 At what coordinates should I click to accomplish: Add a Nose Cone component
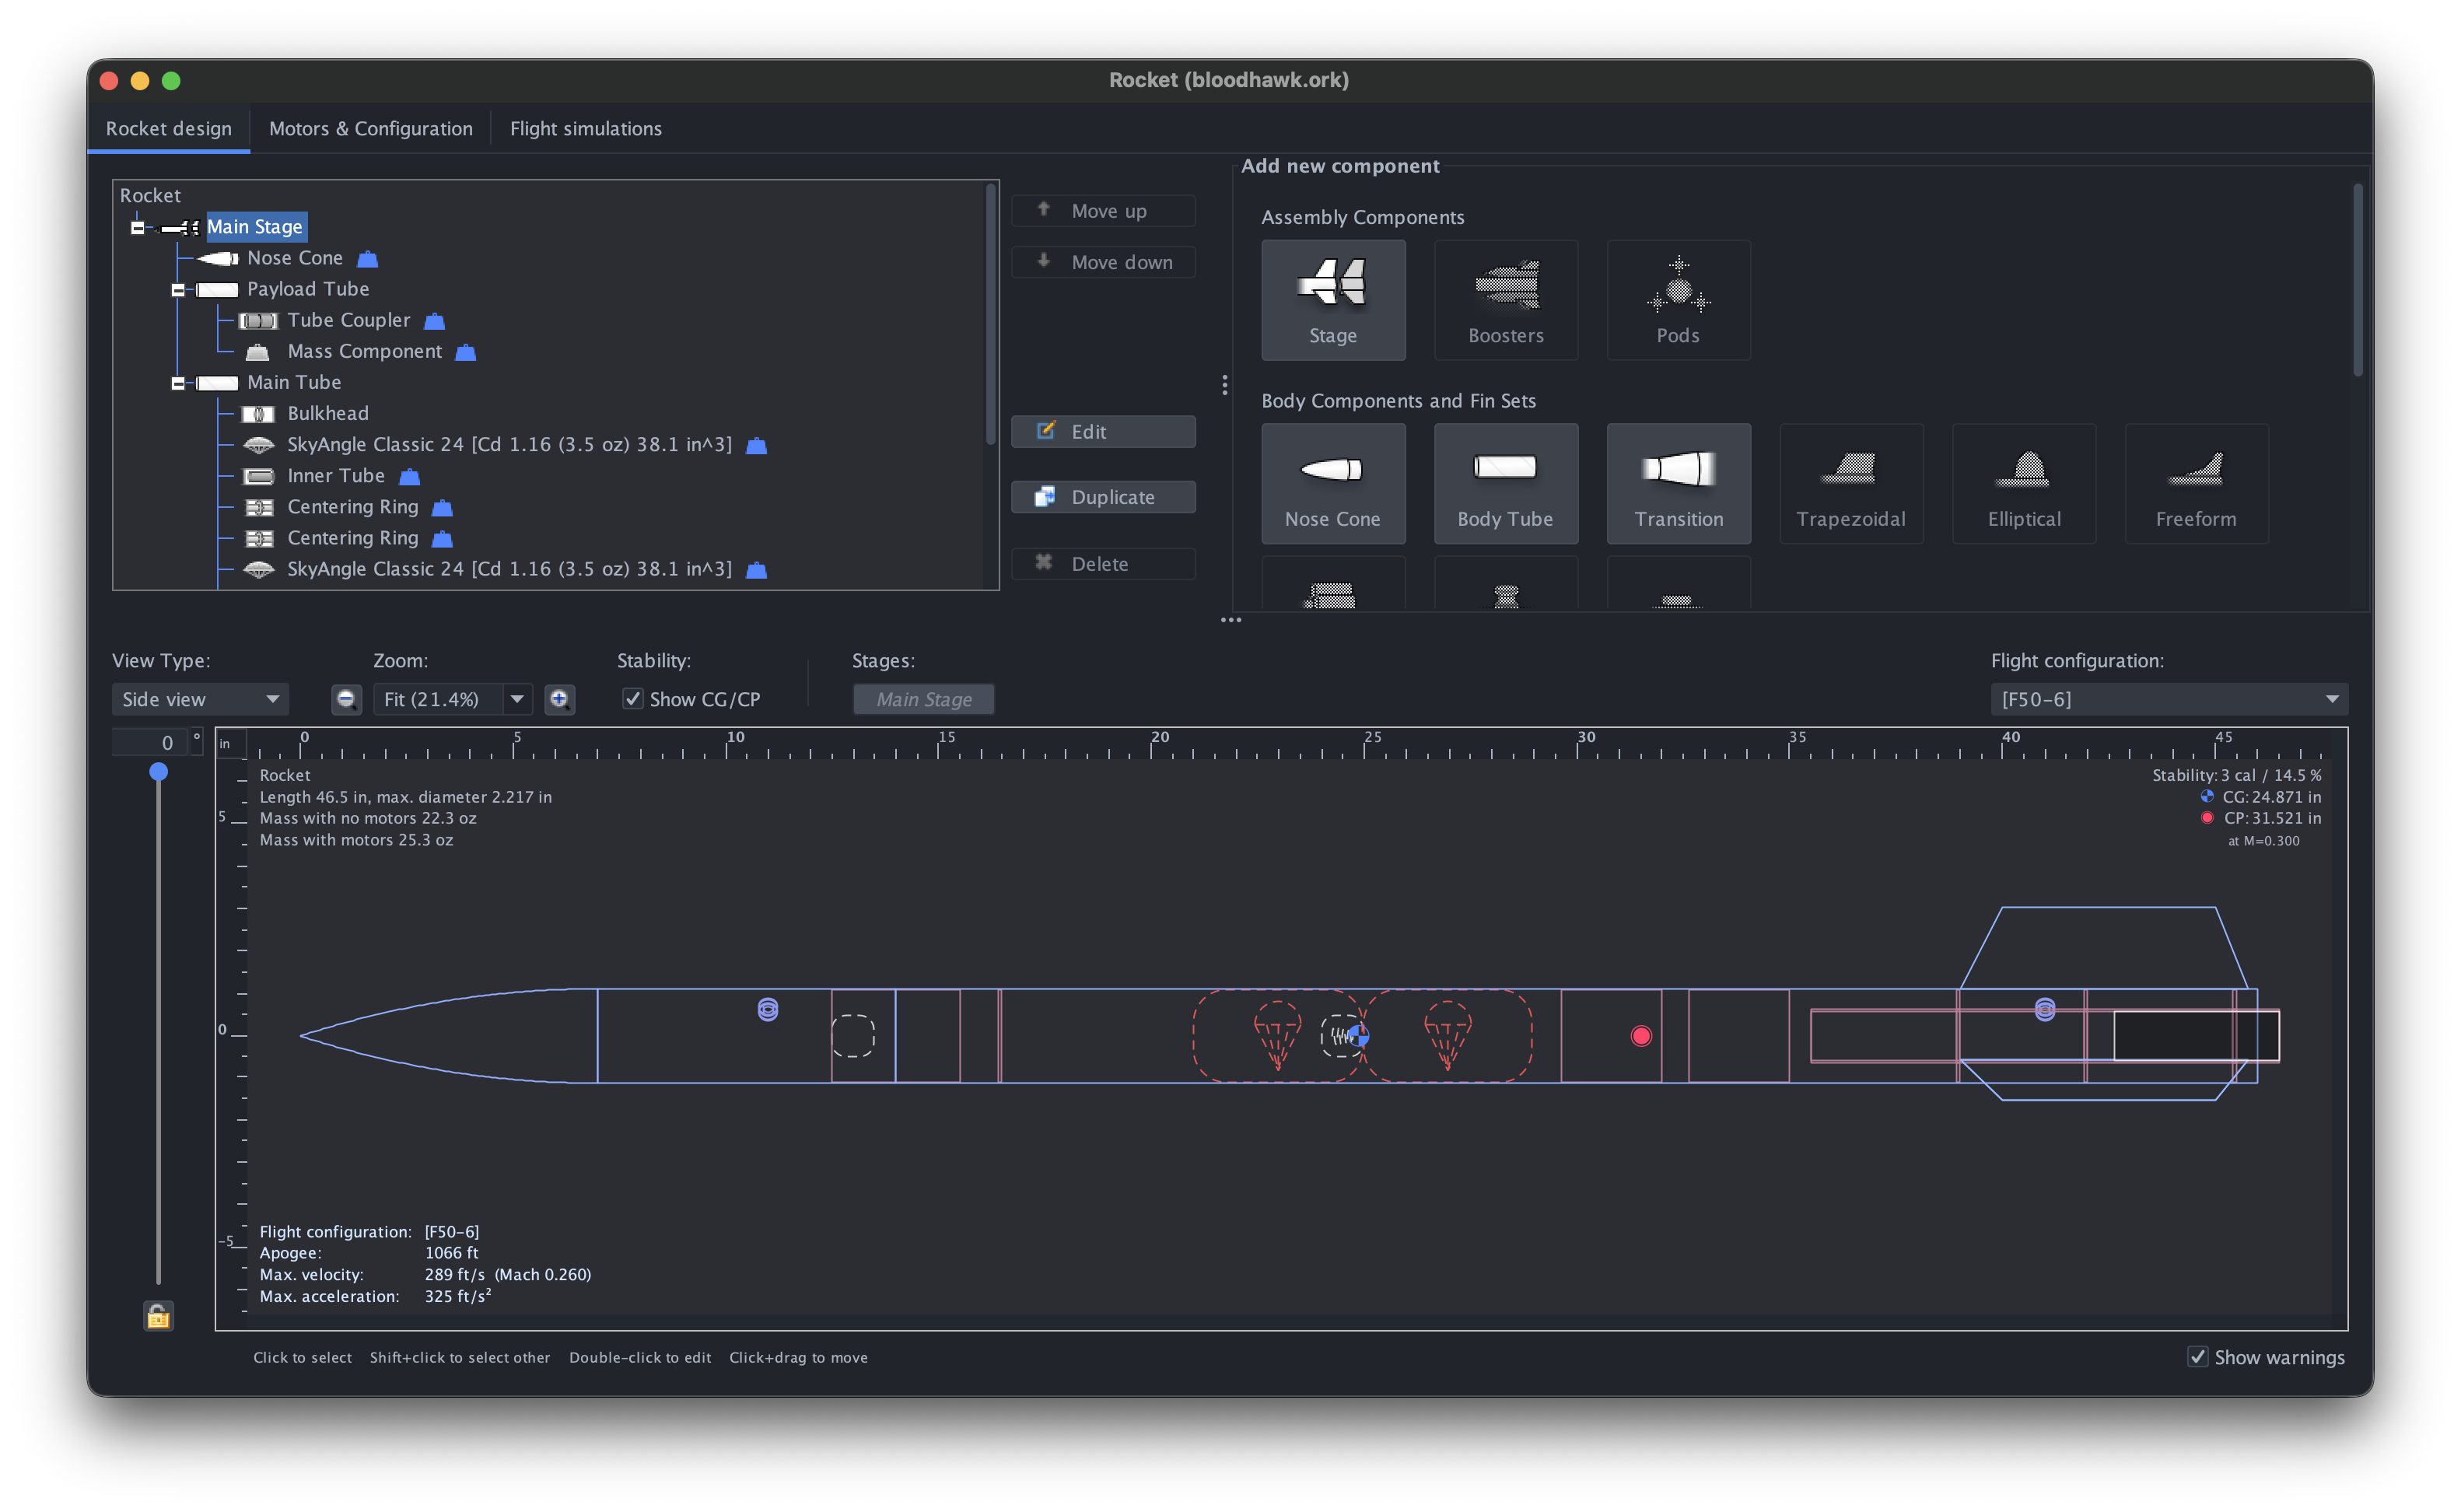(x=1332, y=483)
